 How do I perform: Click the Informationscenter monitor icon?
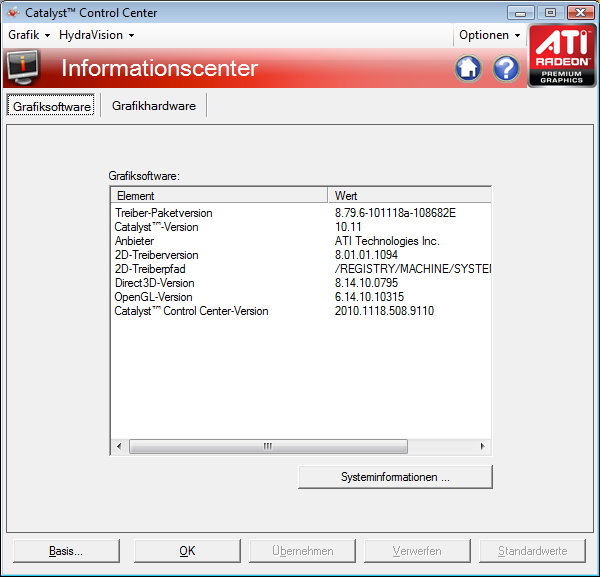pos(23,68)
